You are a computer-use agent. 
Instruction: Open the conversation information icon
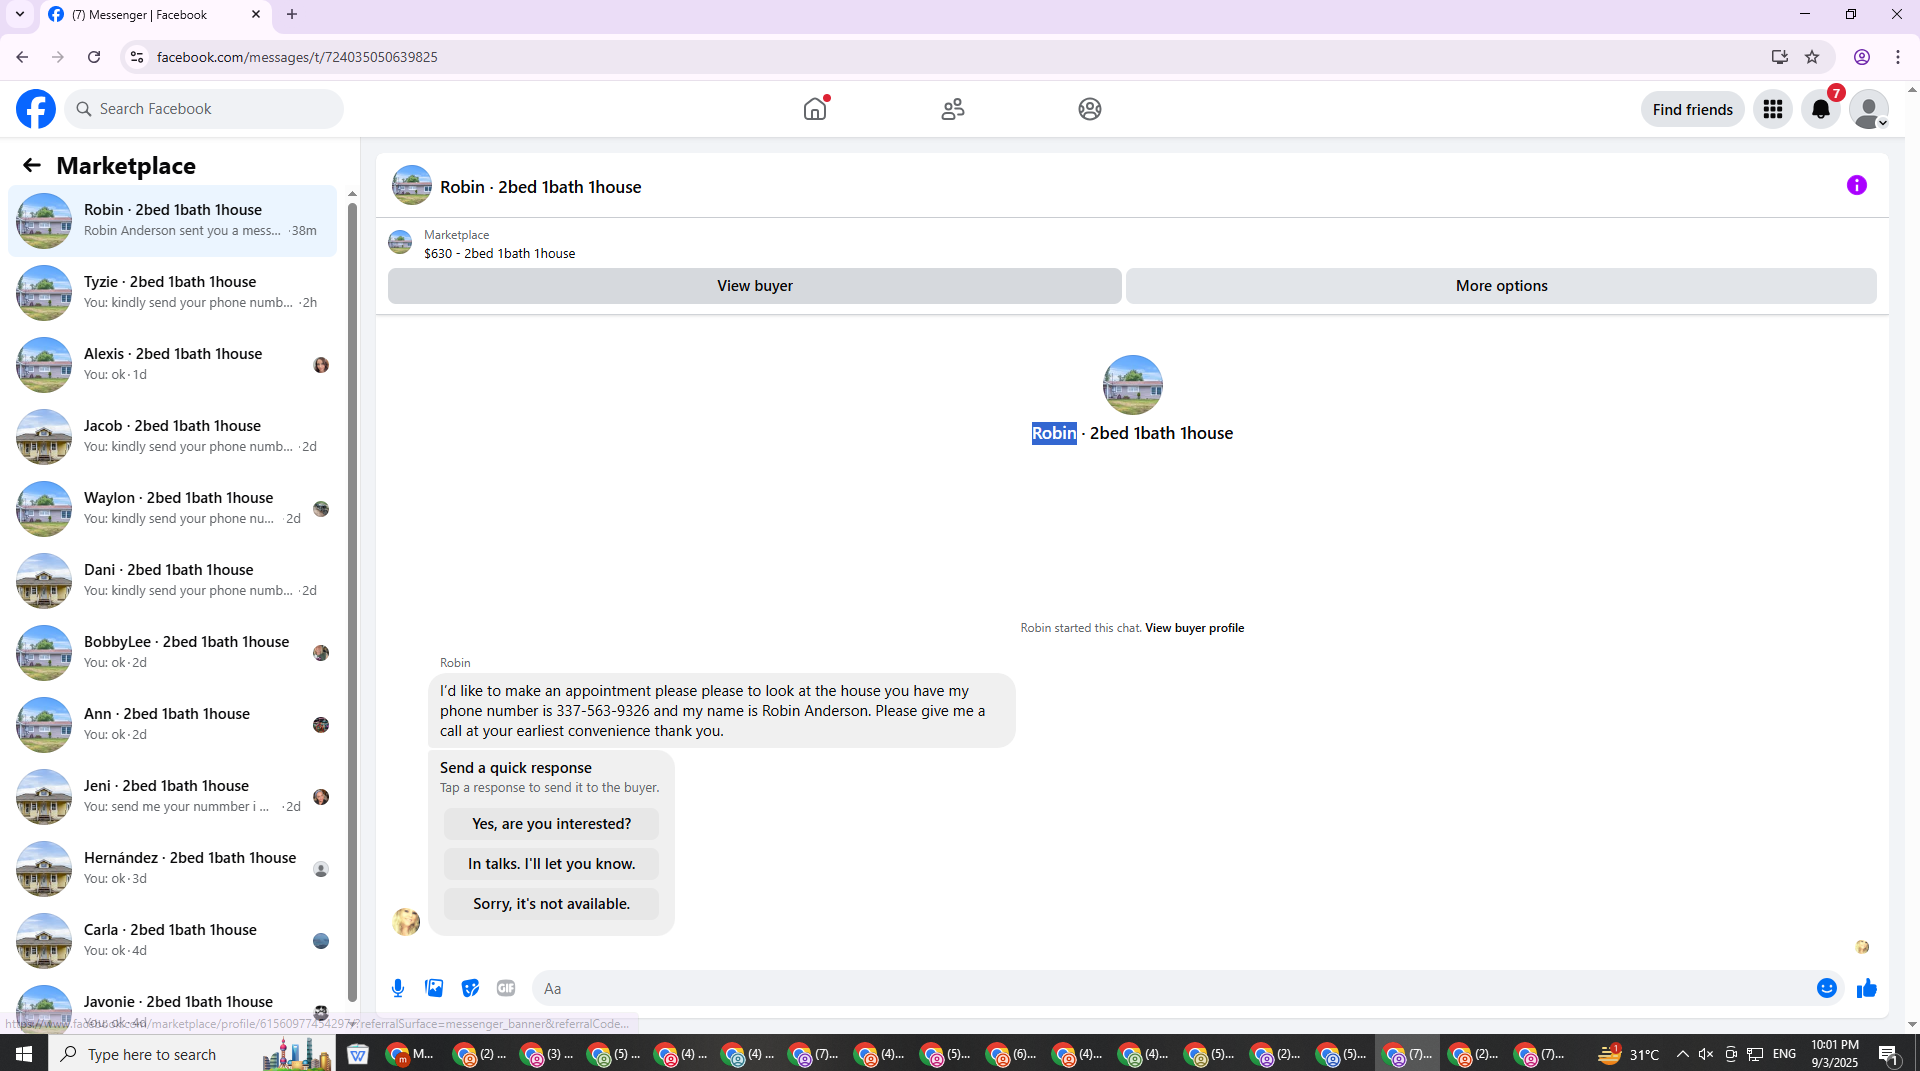click(1857, 185)
